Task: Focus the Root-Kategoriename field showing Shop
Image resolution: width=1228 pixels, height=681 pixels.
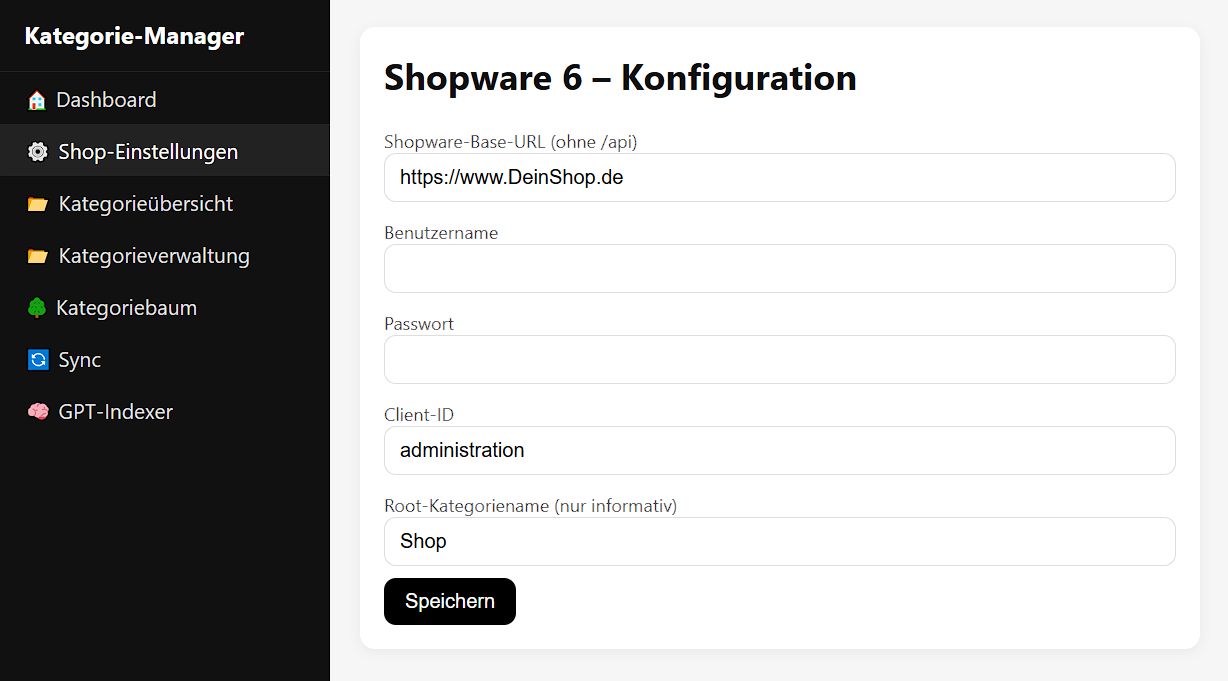Action: click(779, 541)
